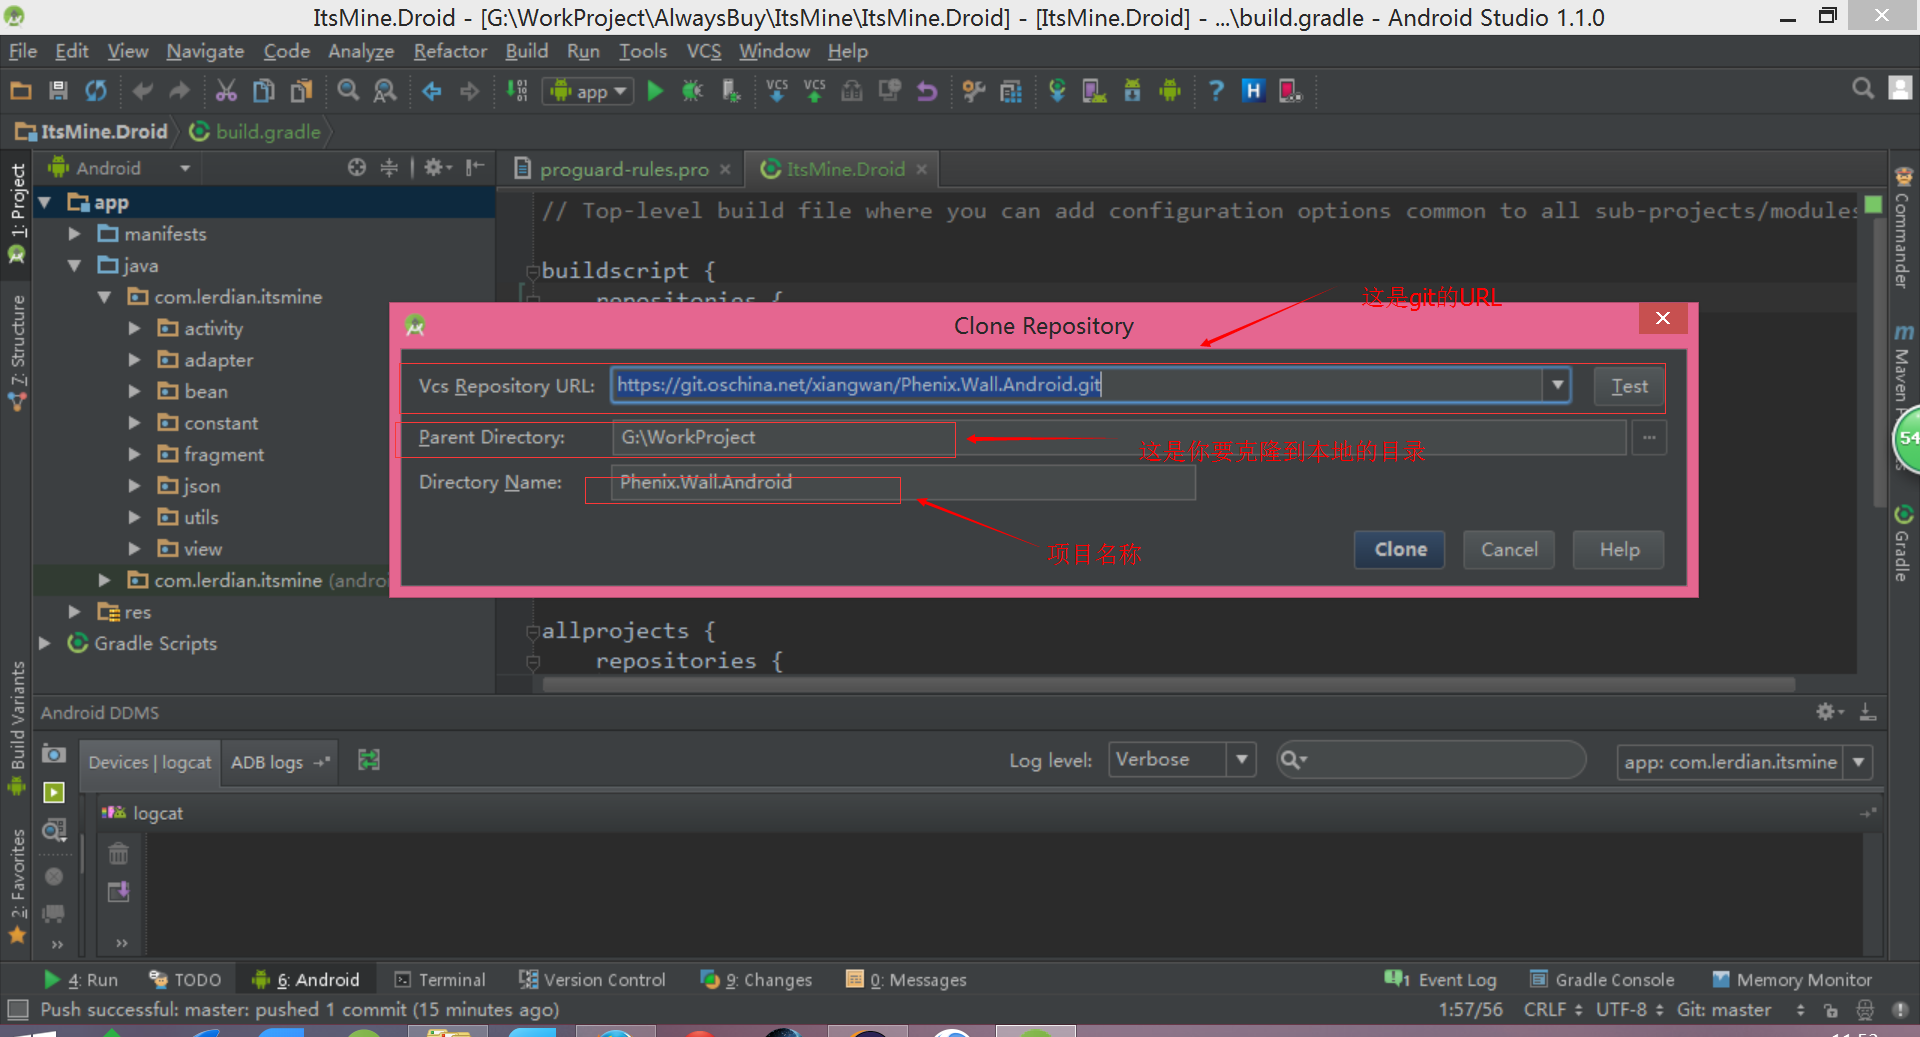The image size is (1920, 1037).
Task: Open the Gradle Console
Action: pyautogui.click(x=1602, y=980)
